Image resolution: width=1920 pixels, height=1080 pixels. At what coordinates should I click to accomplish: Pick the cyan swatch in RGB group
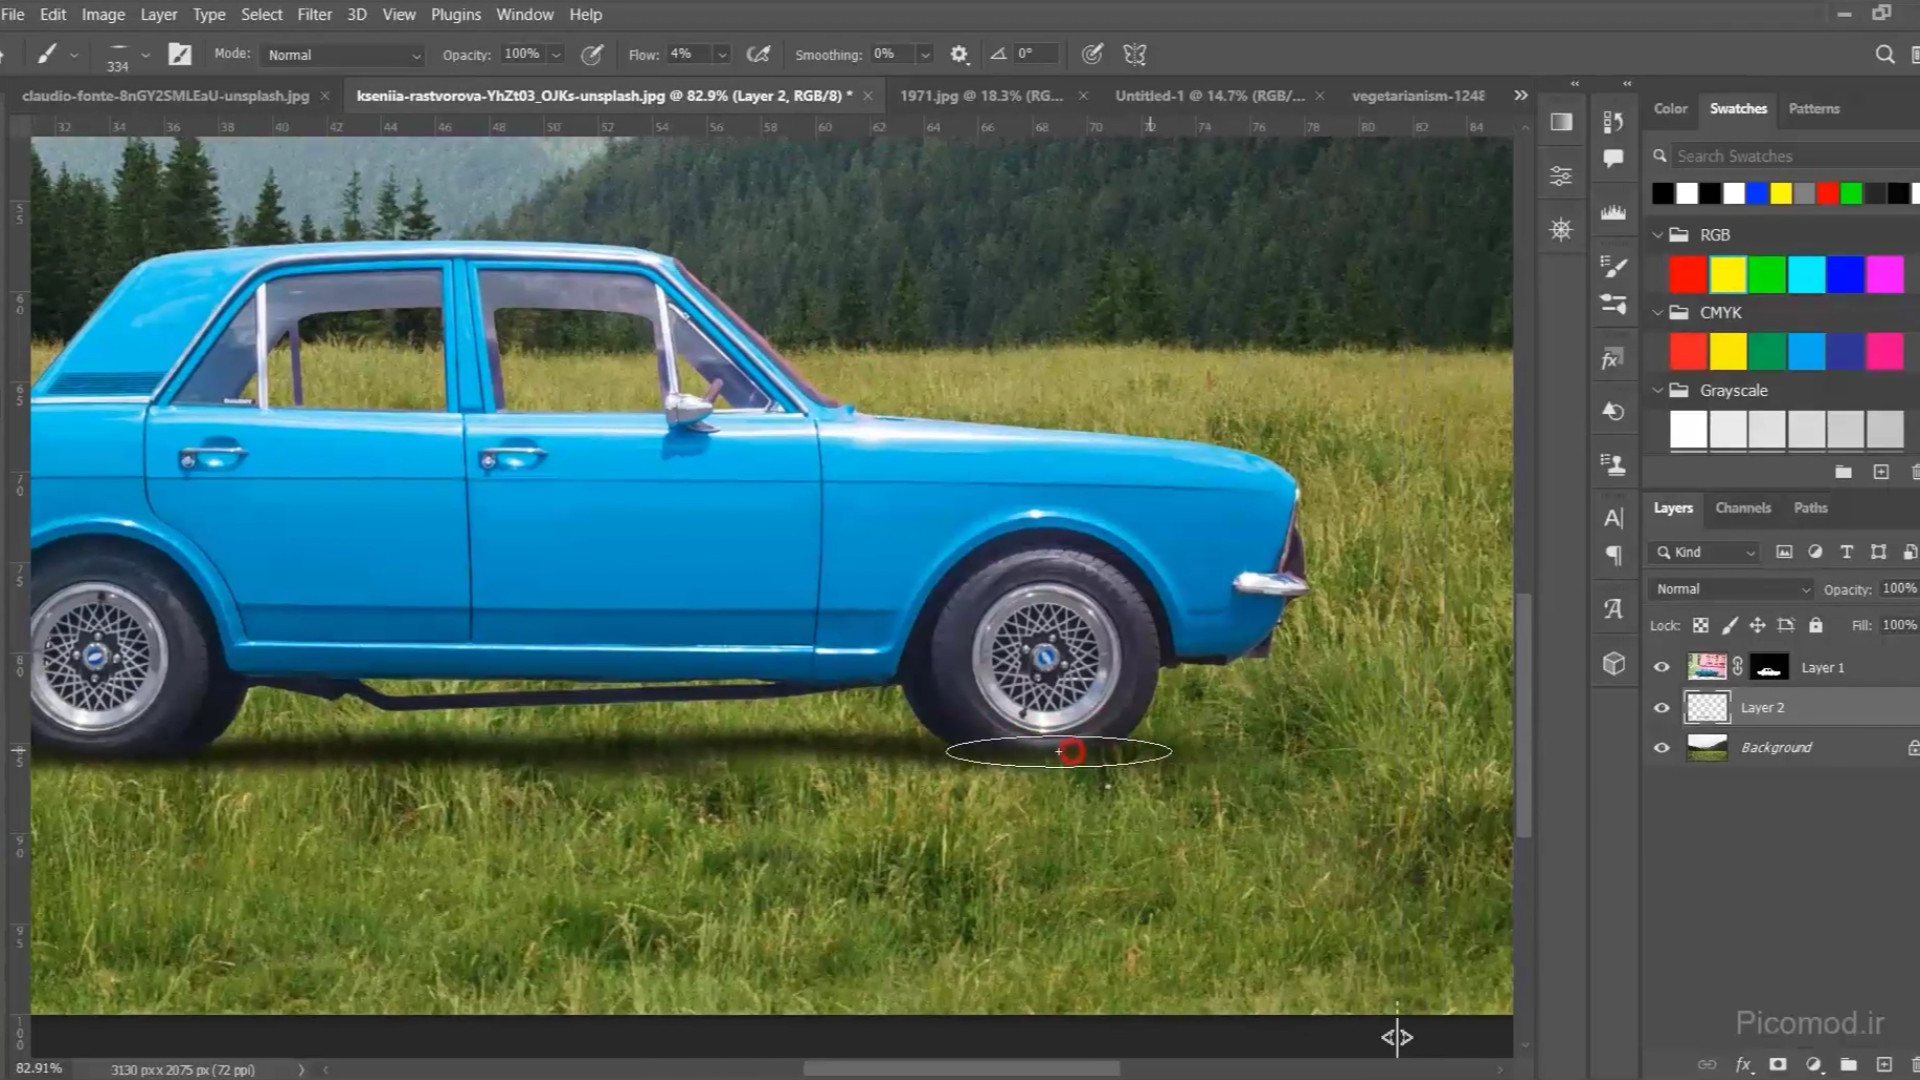(x=1806, y=274)
